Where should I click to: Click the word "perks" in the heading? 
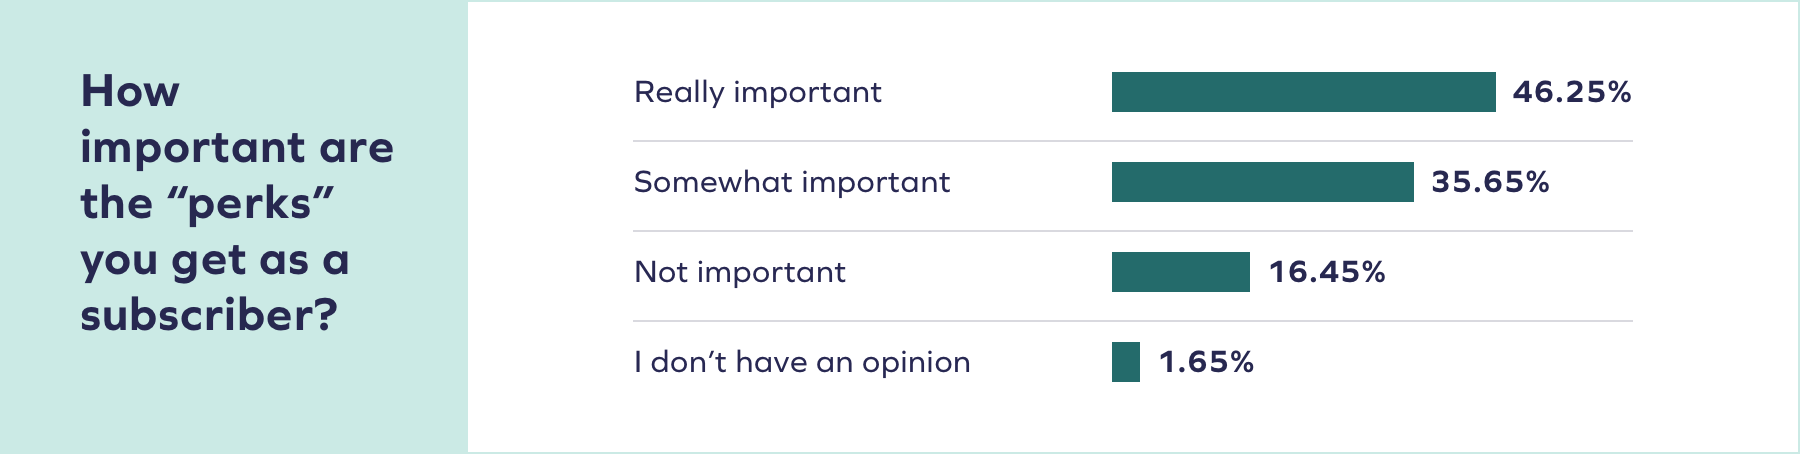tap(250, 205)
